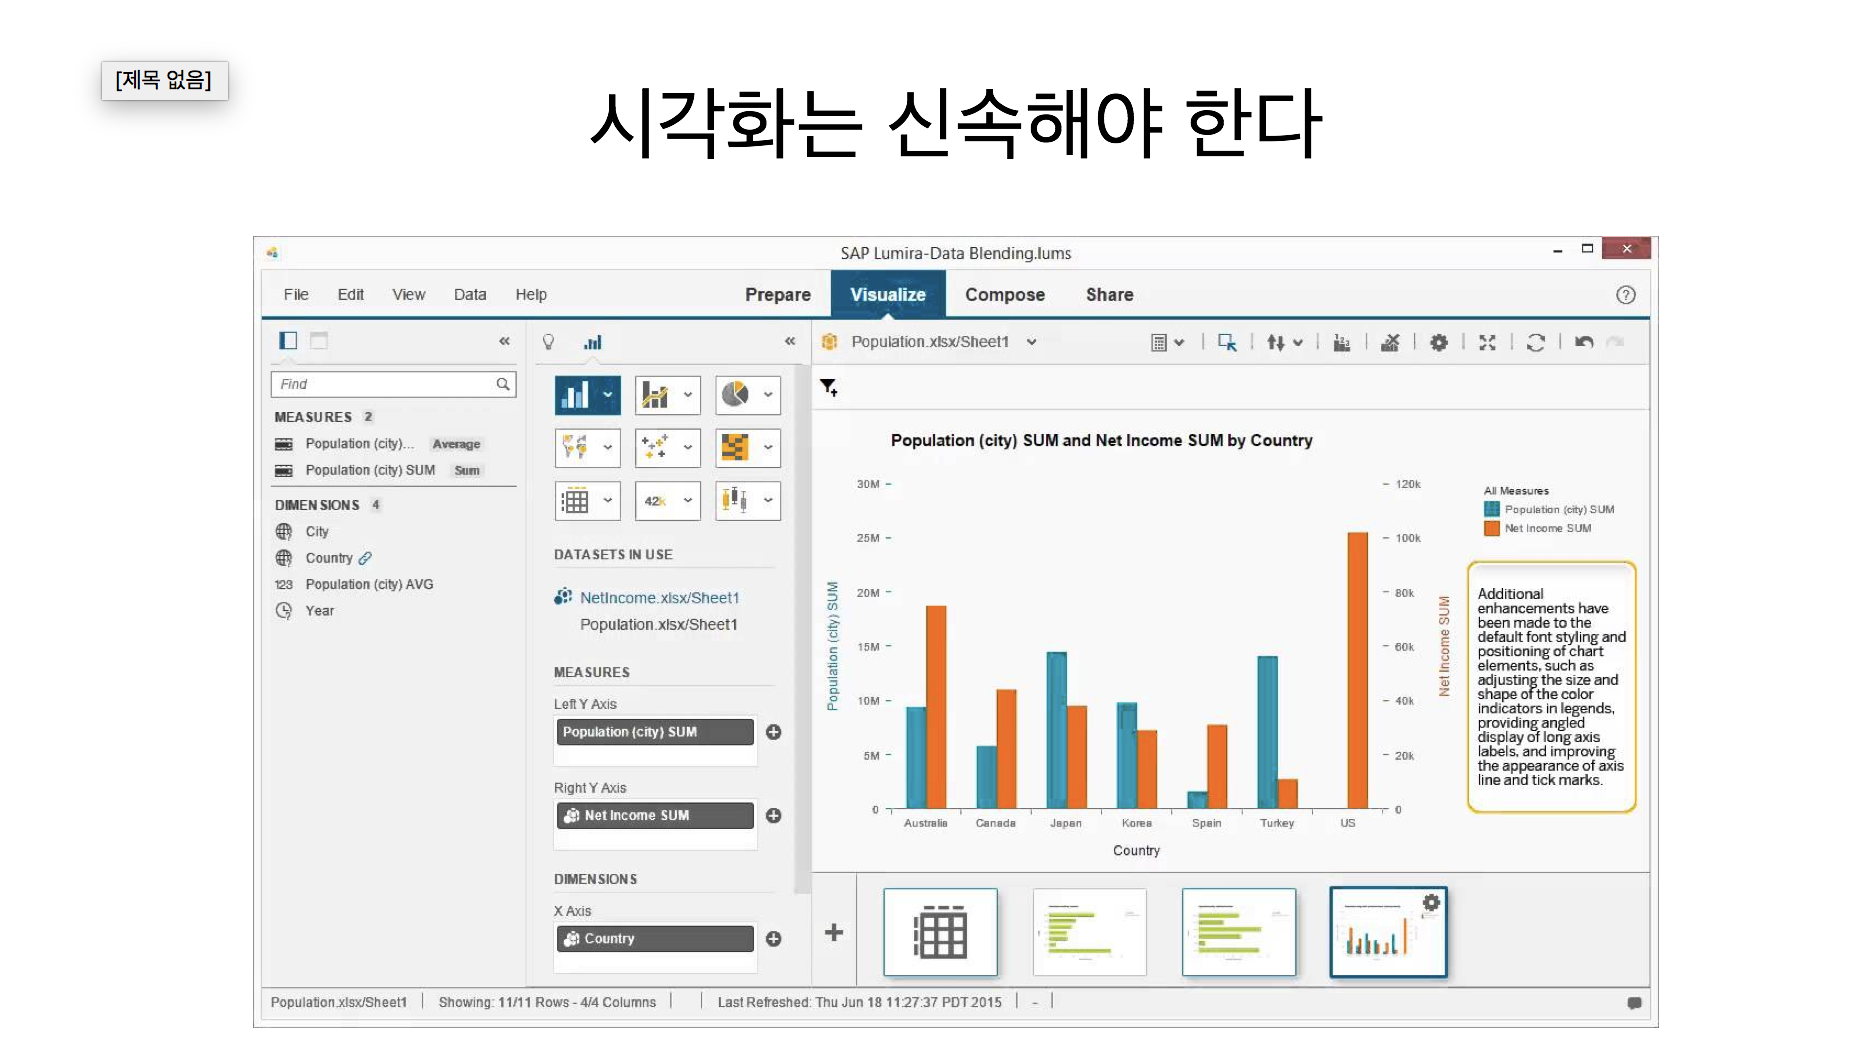The height and width of the screenshot is (1054, 1856).
Task: Select the geographic map chart icon
Action: tap(575, 447)
